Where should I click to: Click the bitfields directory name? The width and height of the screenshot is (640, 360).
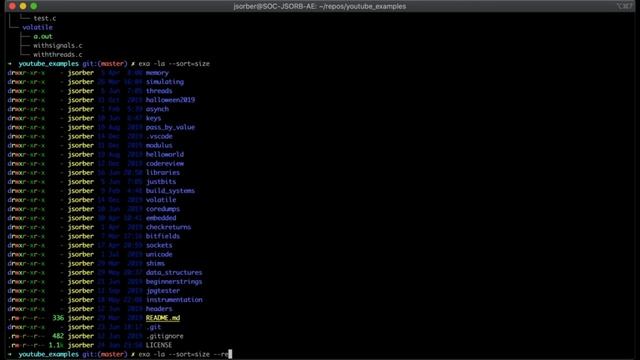[163, 236]
